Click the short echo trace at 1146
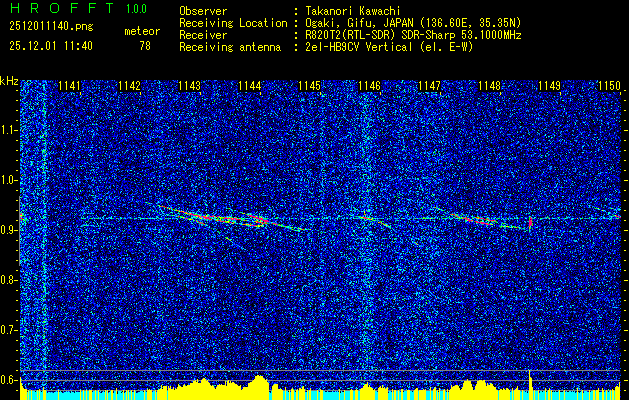 (375, 221)
